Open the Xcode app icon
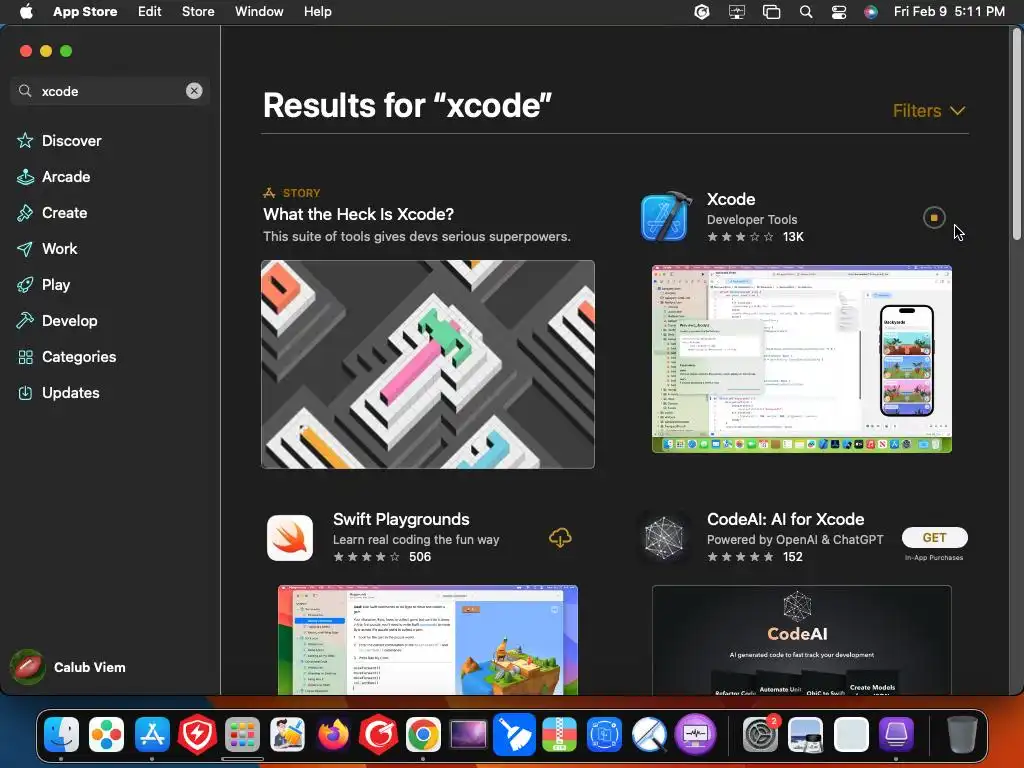The width and height of the screenshot is (1024, 768). click(x=665, y=216)
